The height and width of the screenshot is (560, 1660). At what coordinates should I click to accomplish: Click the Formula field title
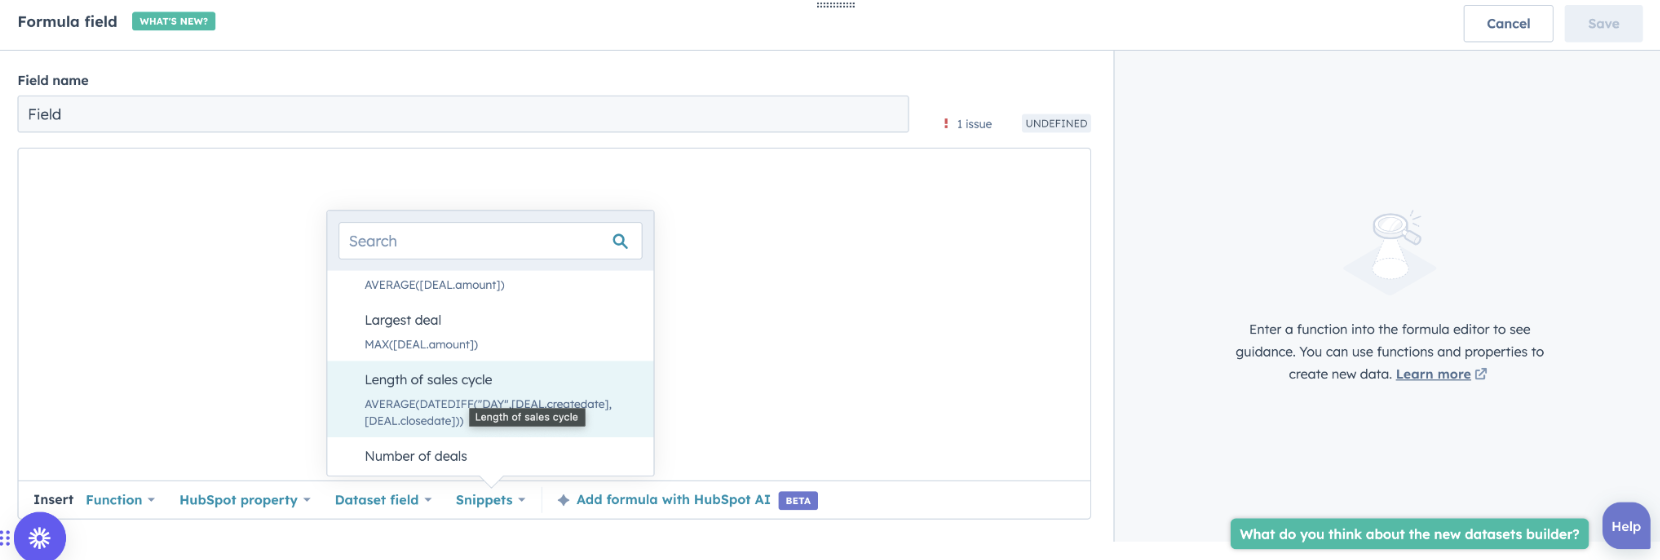click(x=67, y=21)
